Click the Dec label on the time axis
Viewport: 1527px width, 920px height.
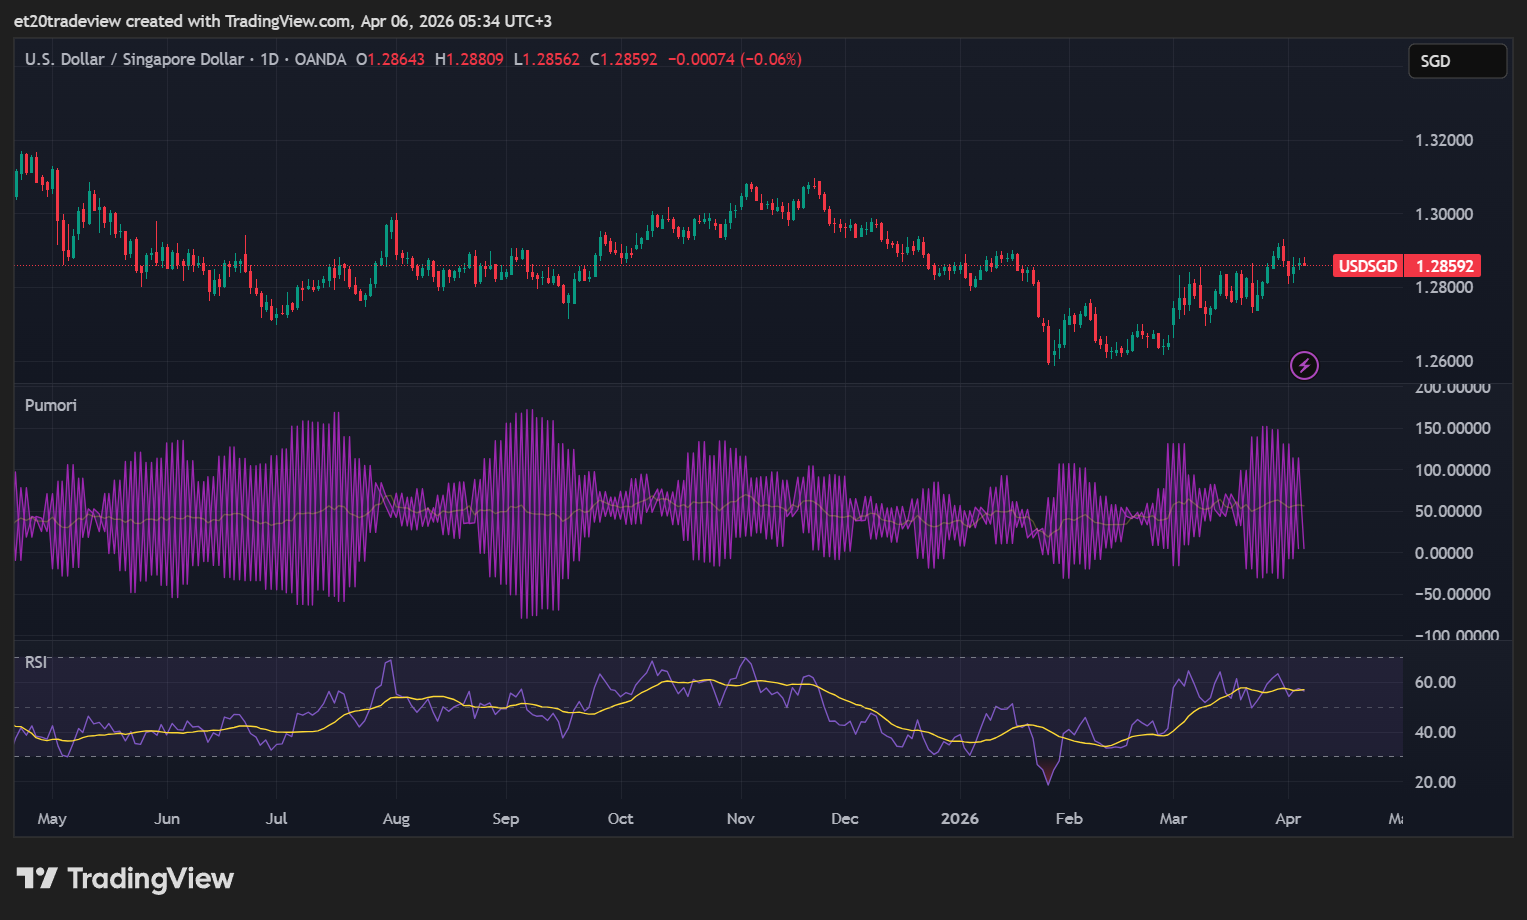tap(845, 818)
